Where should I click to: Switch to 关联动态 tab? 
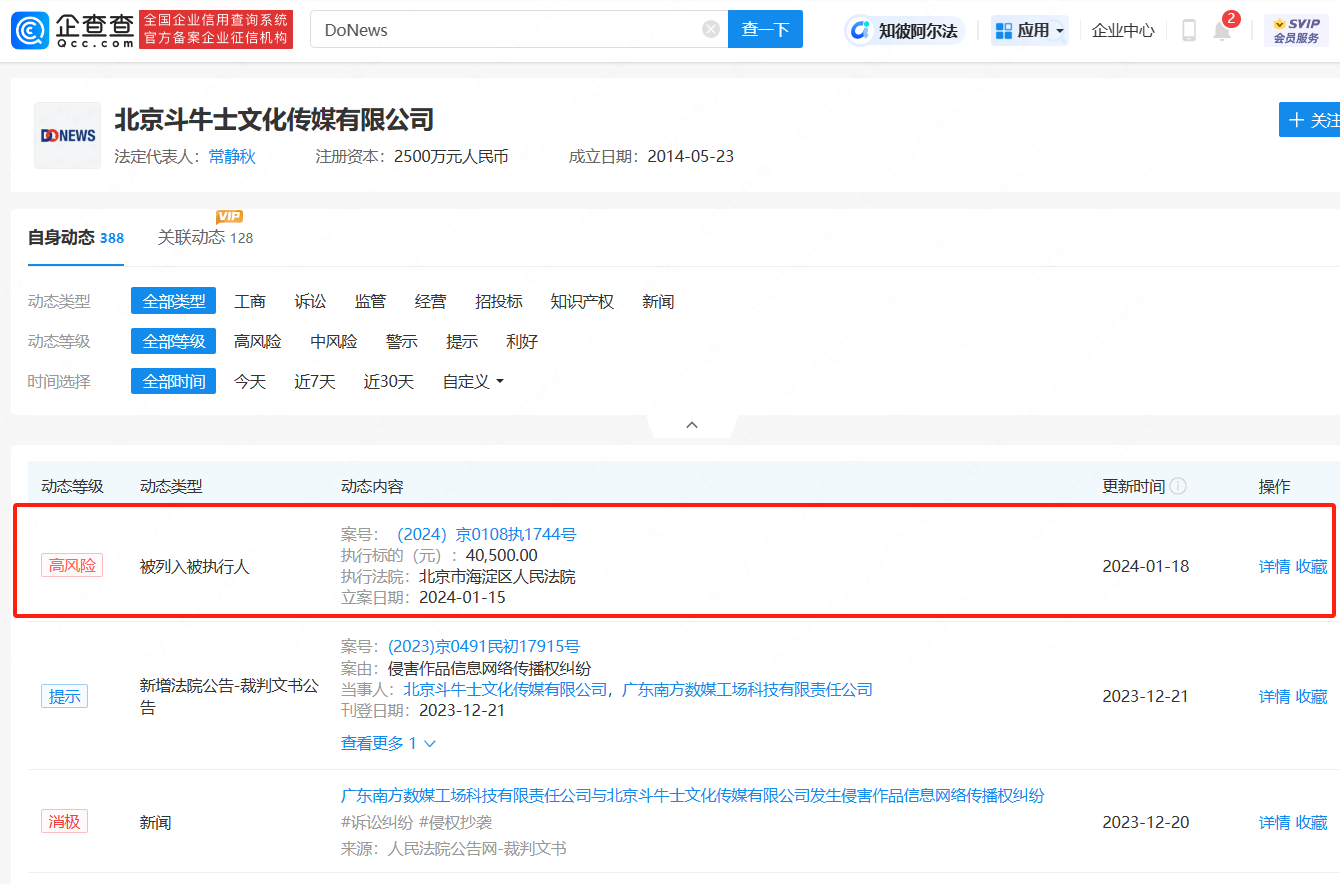pyautogui.click(x=205, y=237)
